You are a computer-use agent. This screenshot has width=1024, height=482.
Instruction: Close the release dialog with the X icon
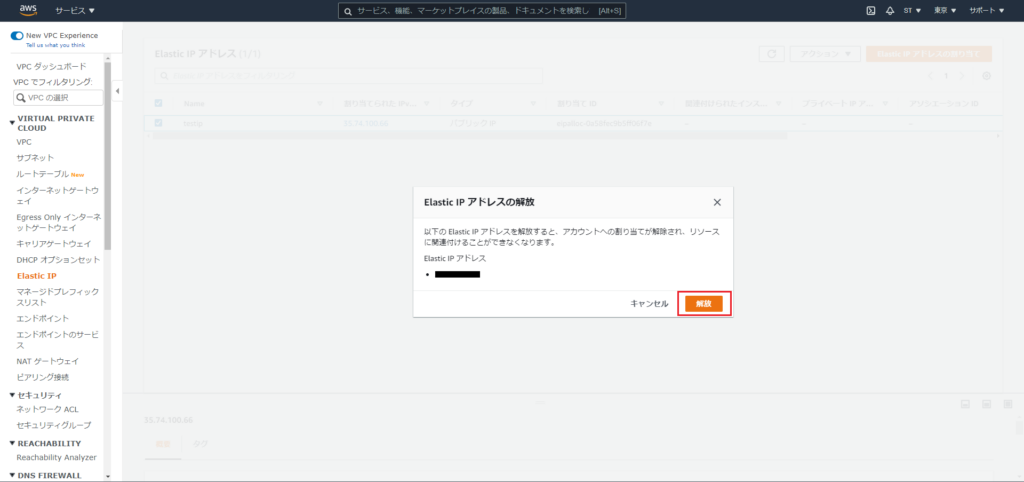click(717, 201)
